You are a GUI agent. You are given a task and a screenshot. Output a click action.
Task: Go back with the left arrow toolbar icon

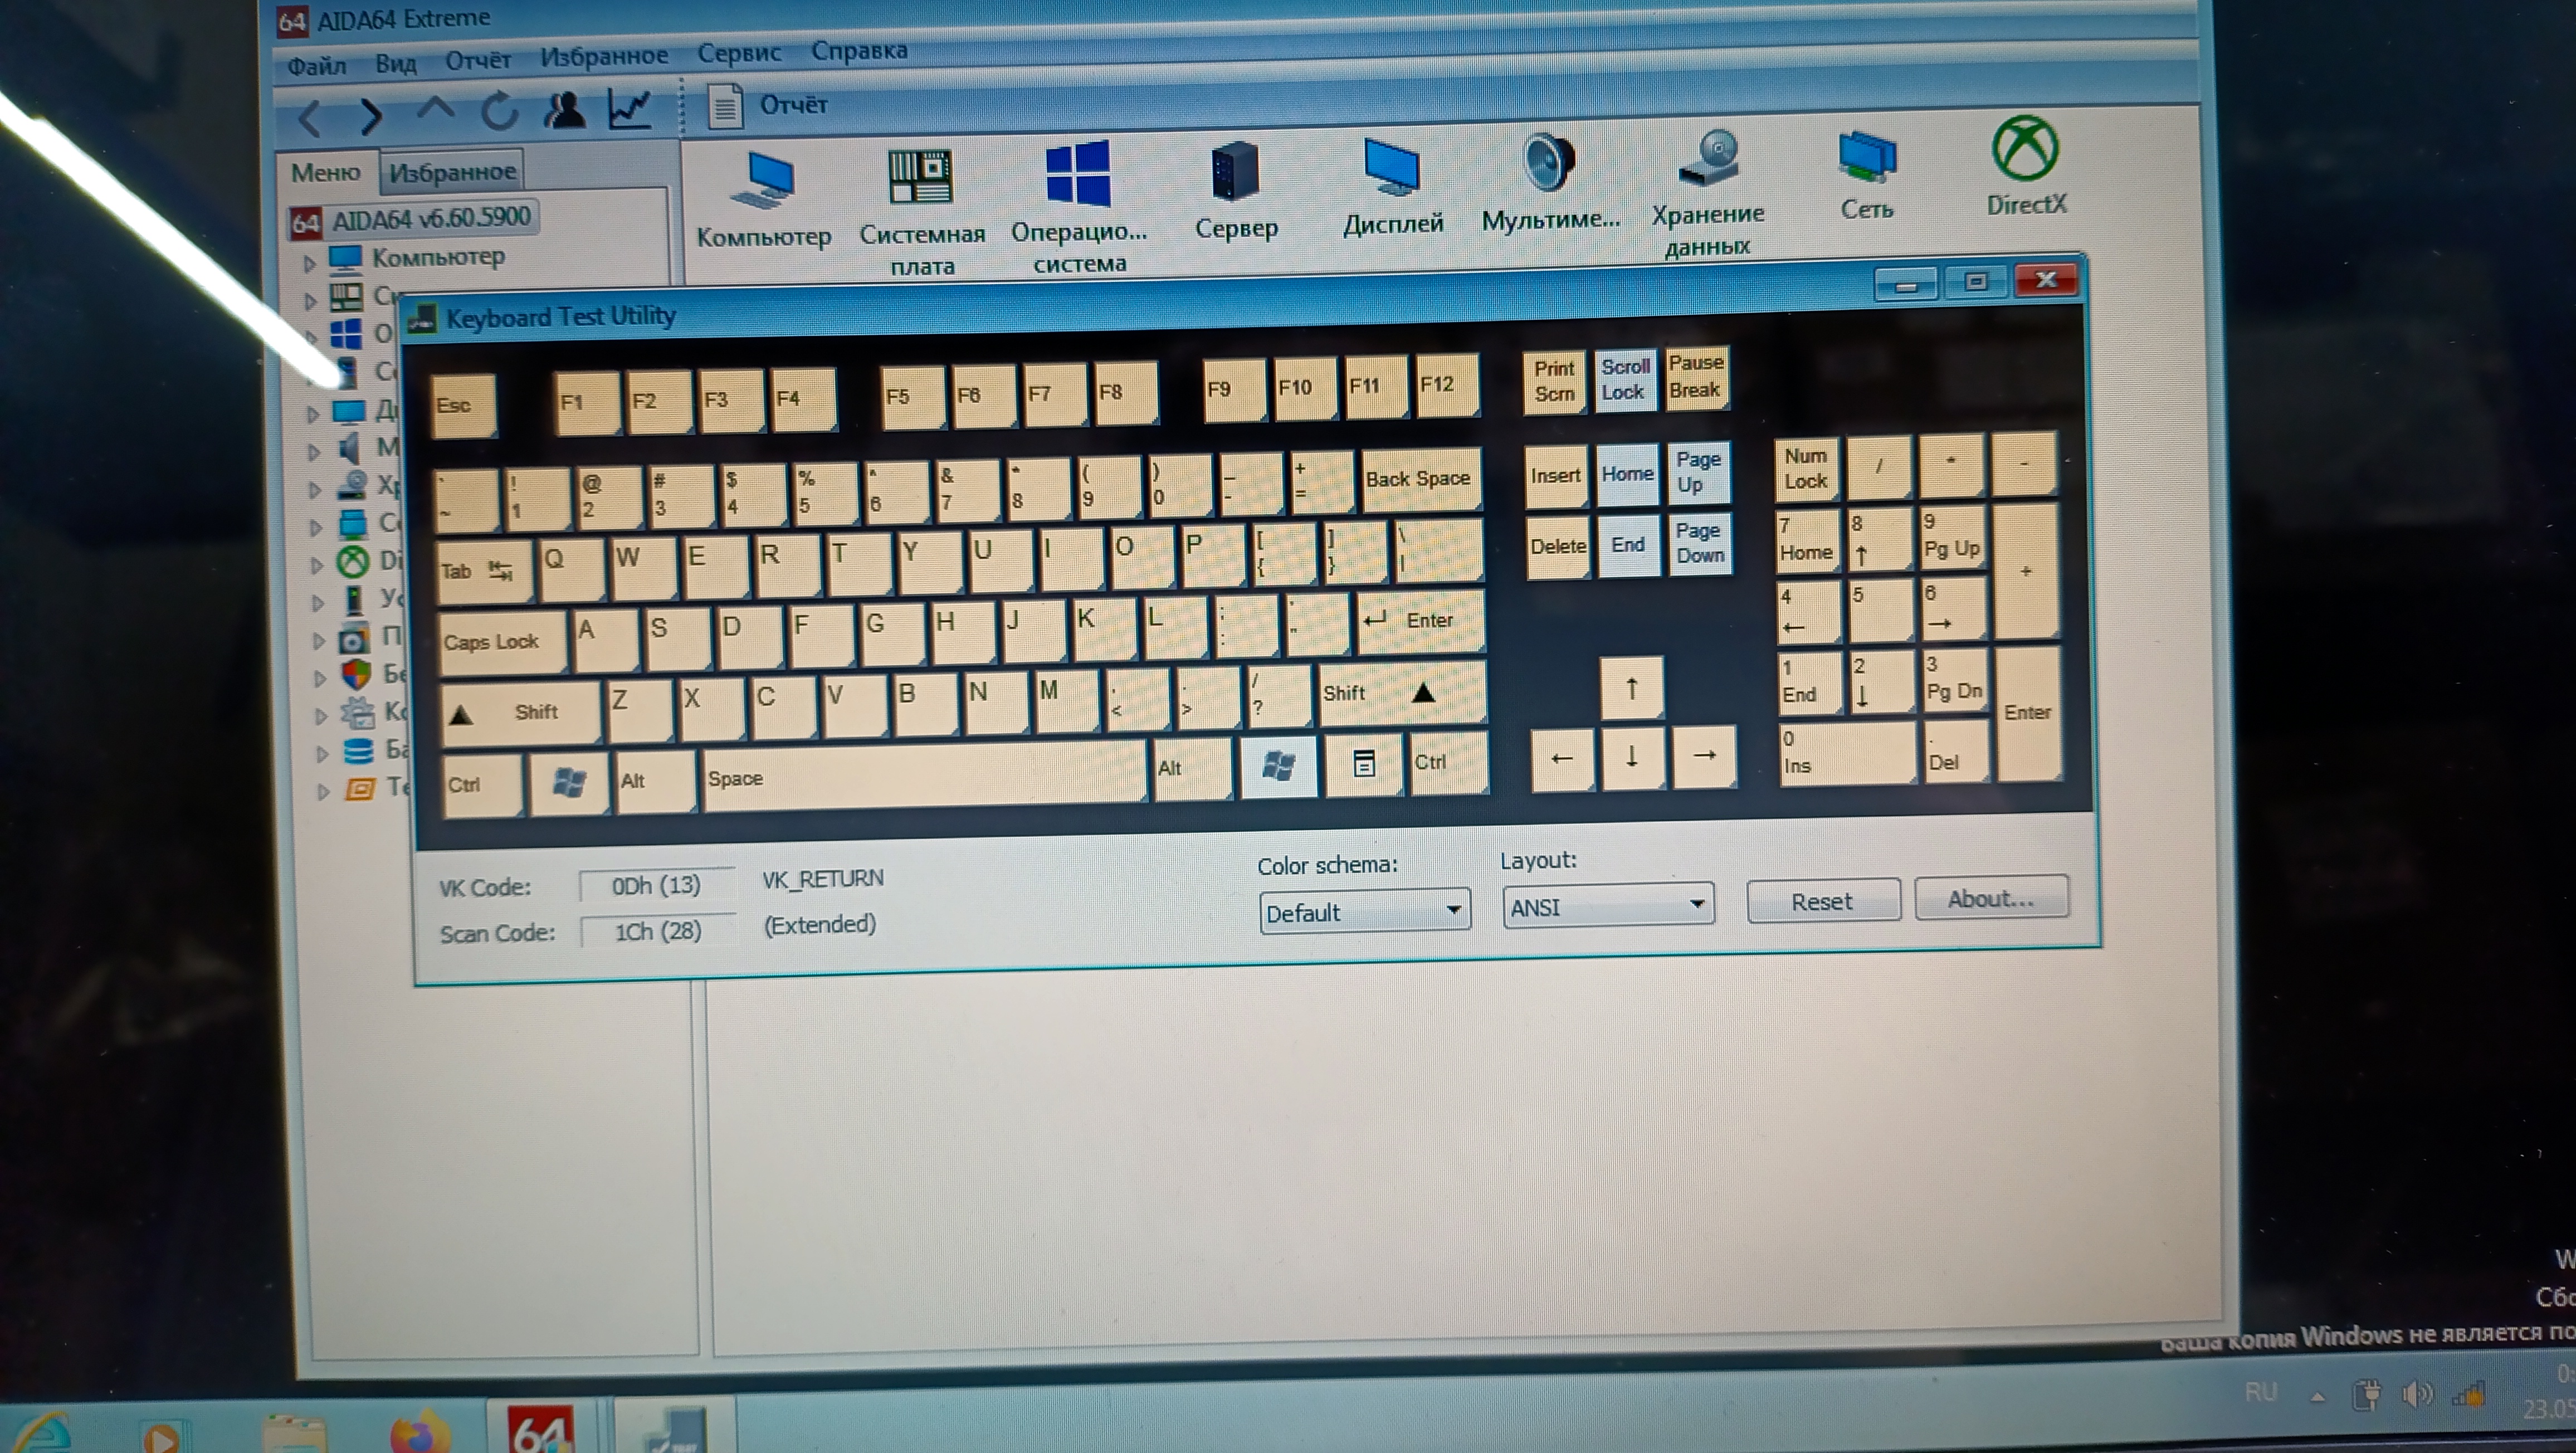[309, 118]
